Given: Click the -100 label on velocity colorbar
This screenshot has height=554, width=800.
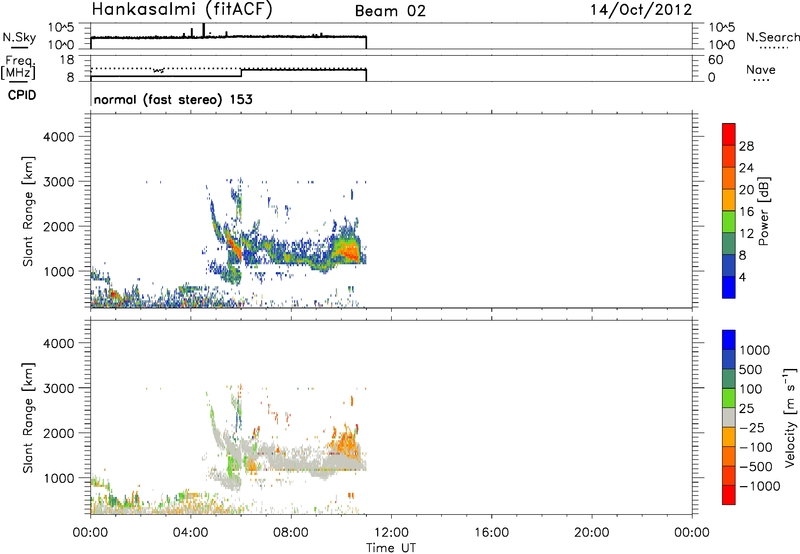Looking at the screenshot, I should click(755, 447).
